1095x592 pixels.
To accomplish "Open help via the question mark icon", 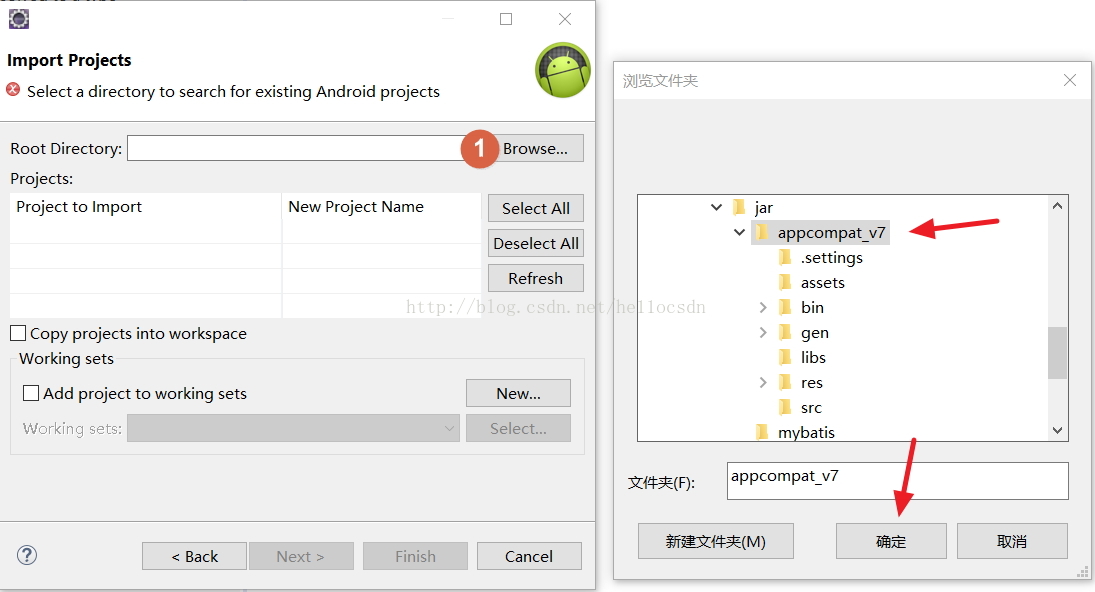I will 27,556.
